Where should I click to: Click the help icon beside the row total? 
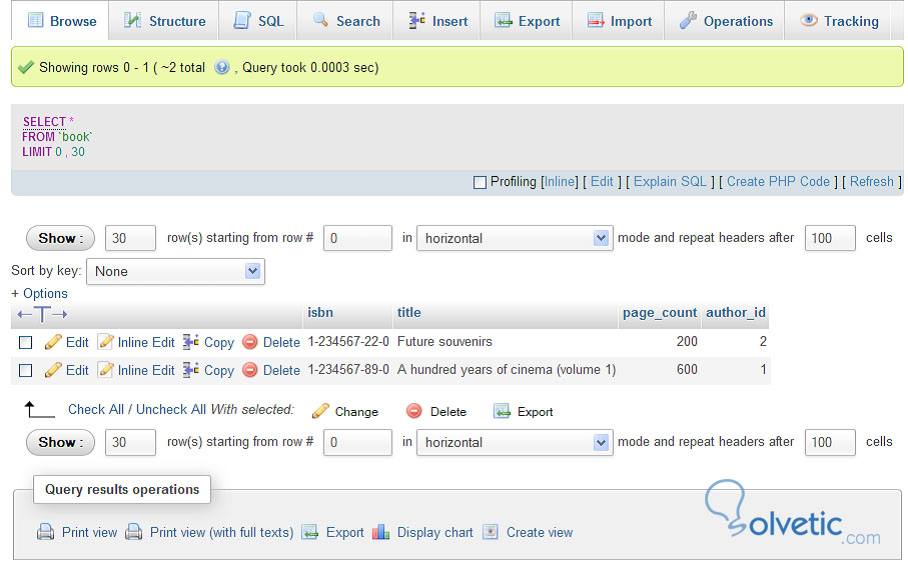click(x=222, y=68)
